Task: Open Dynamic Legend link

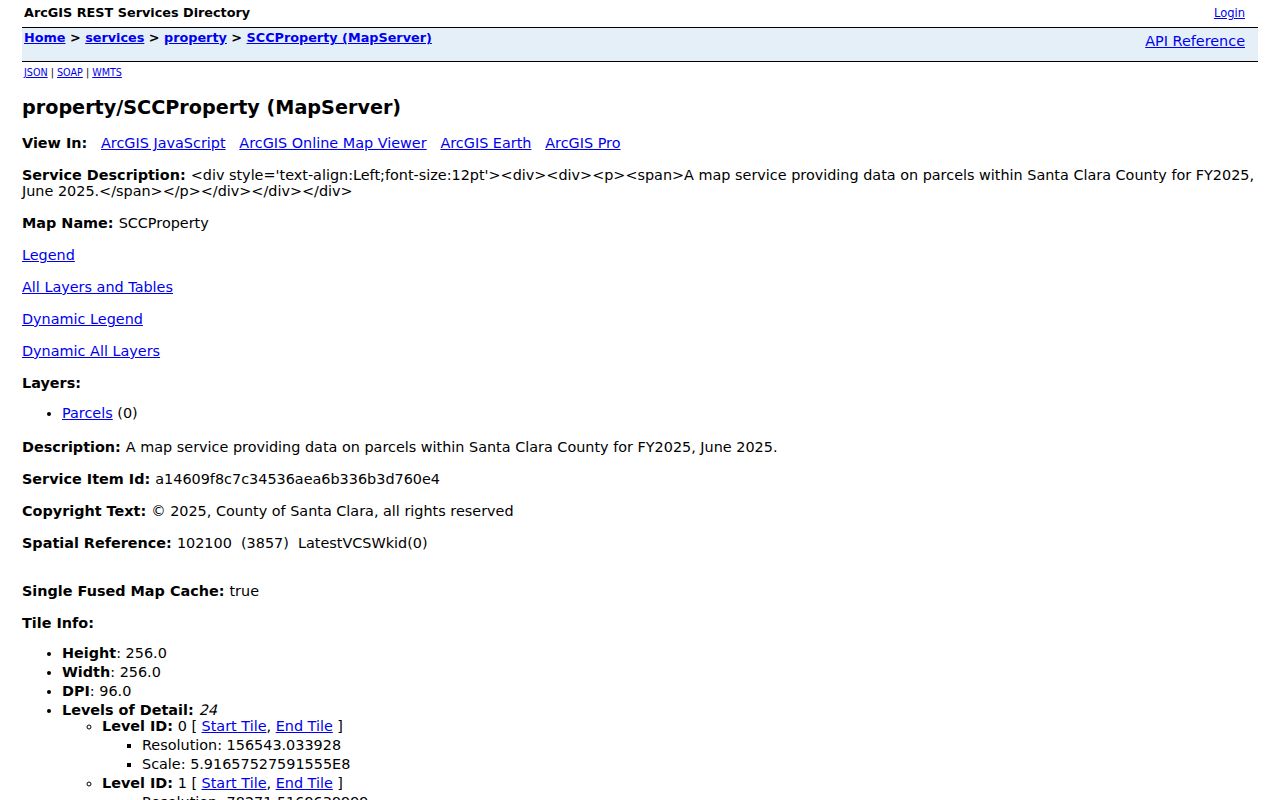Action: [x=82, y=319]
